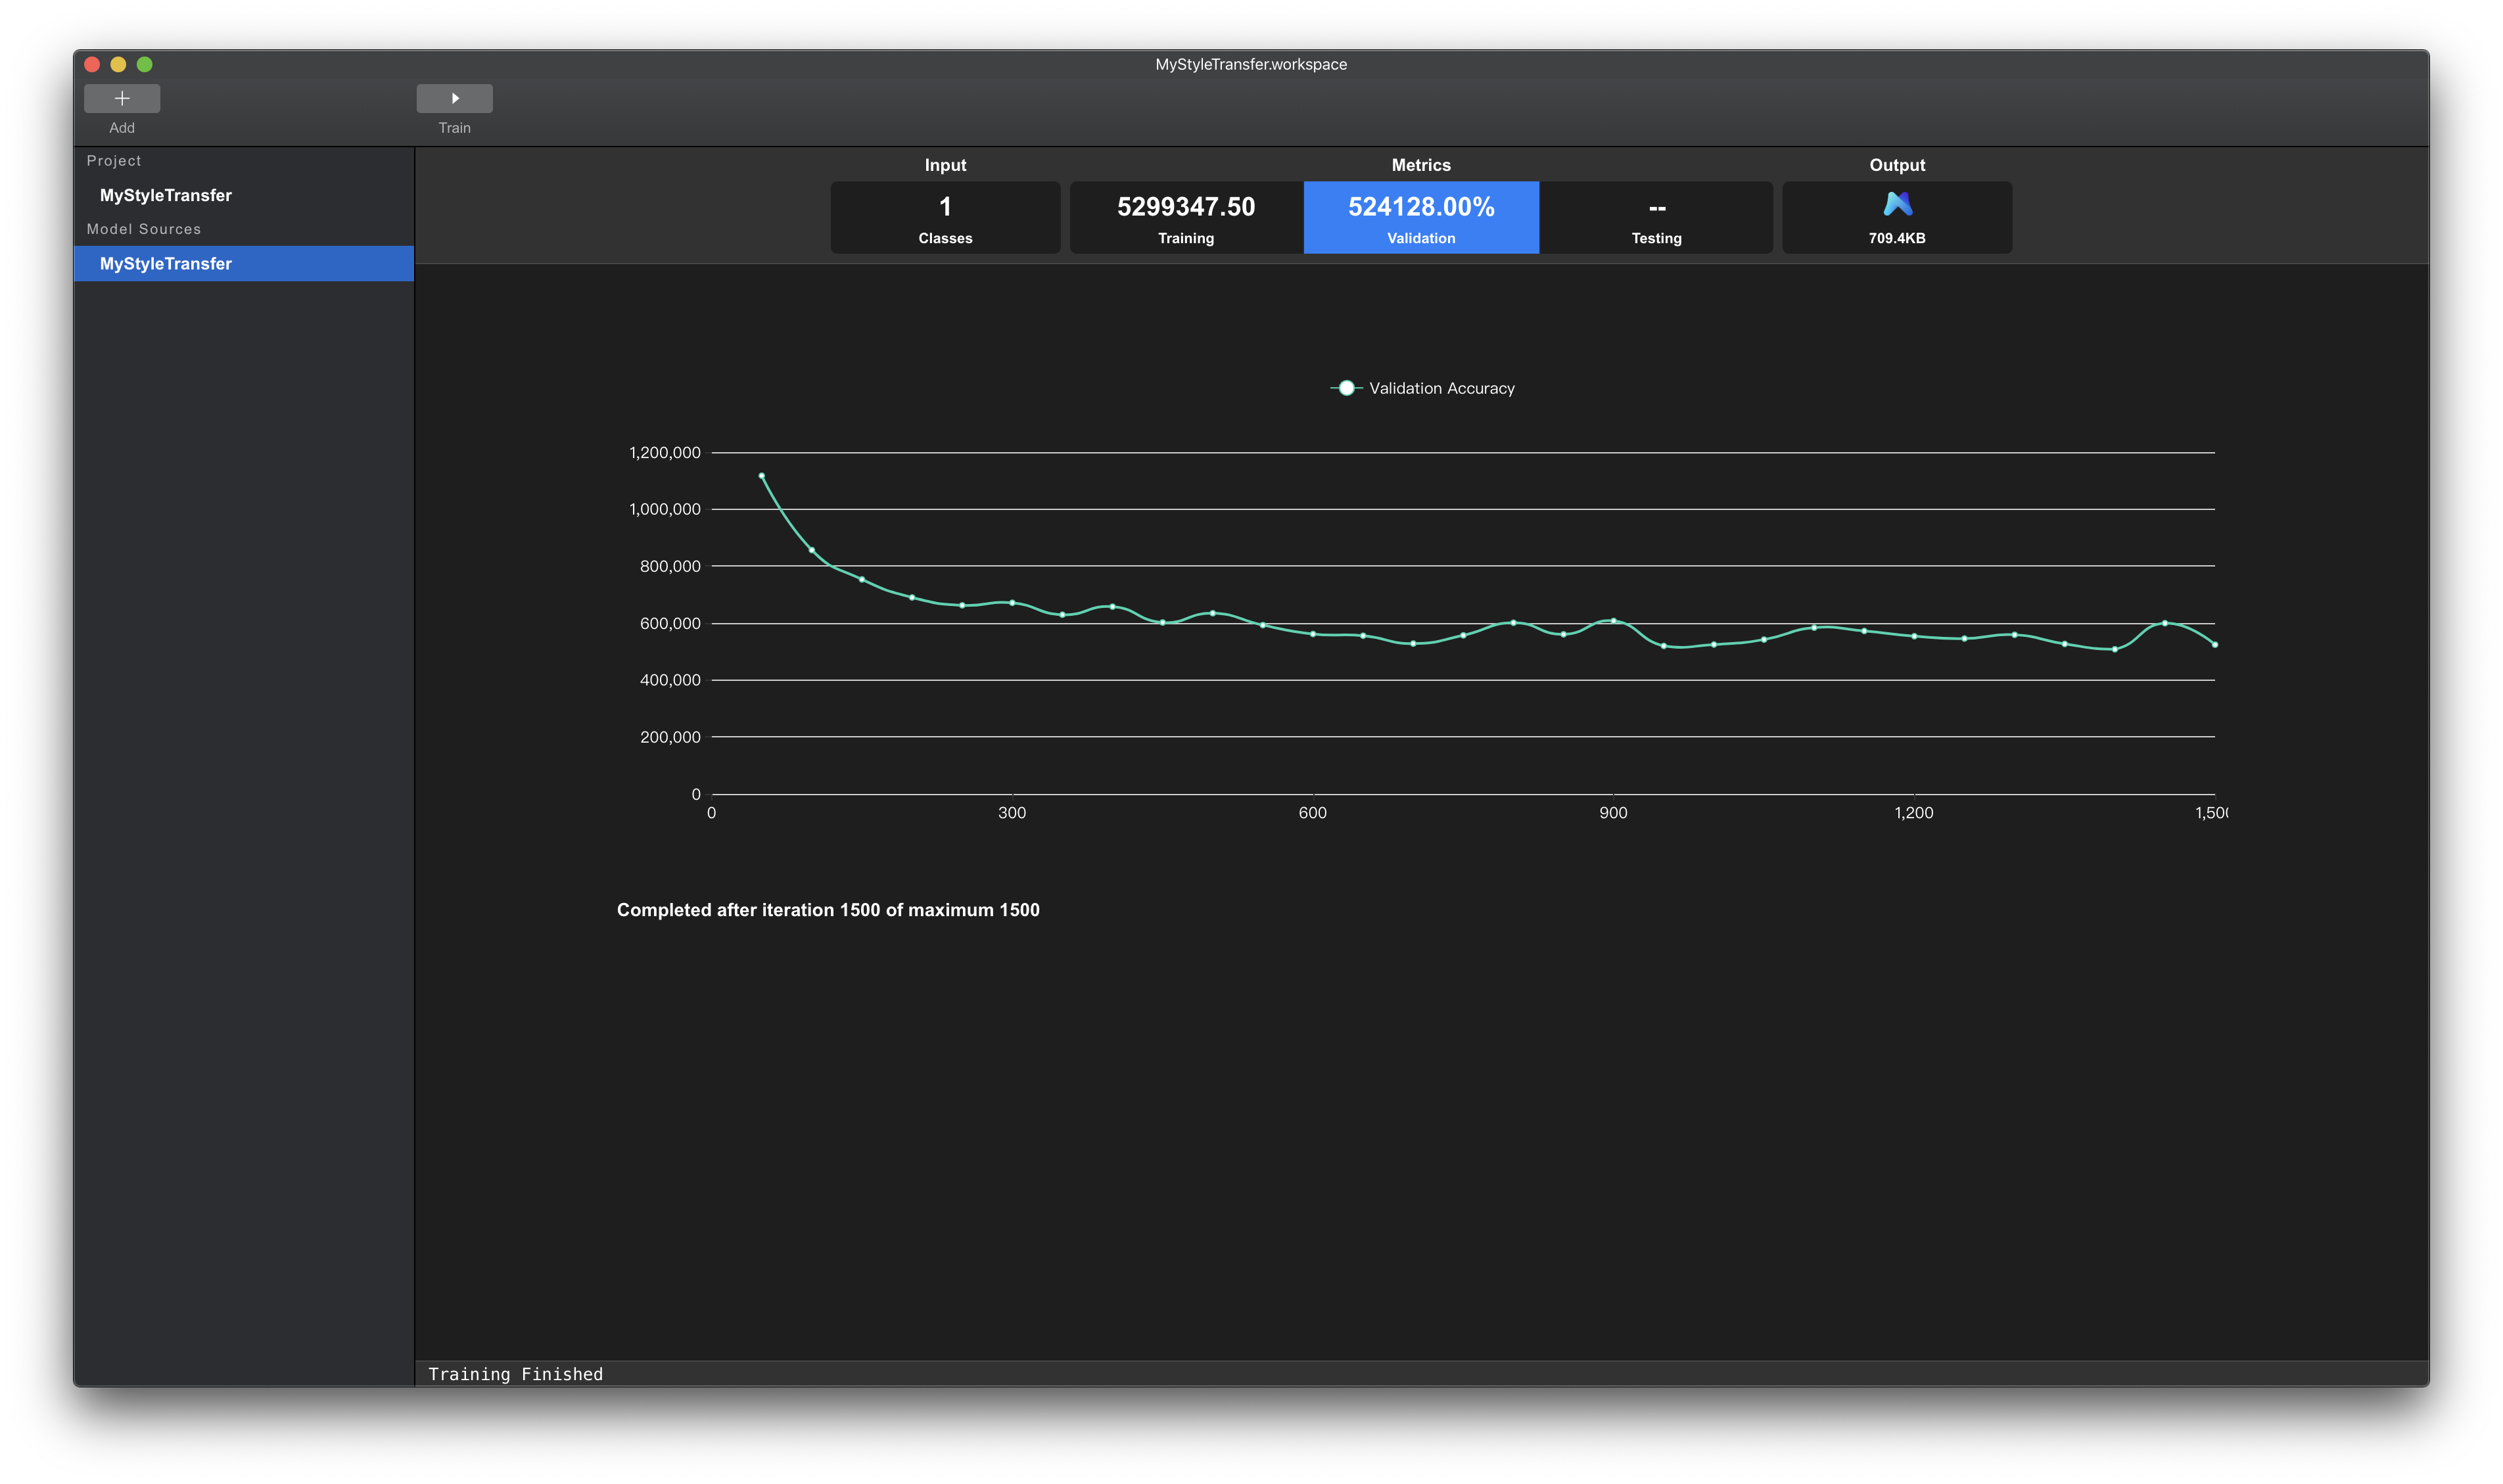Click the MyStyleTransfer.workspace window title
Image resolution: width=2503 pixels, height=1484 pixels.
(1251, 64)
